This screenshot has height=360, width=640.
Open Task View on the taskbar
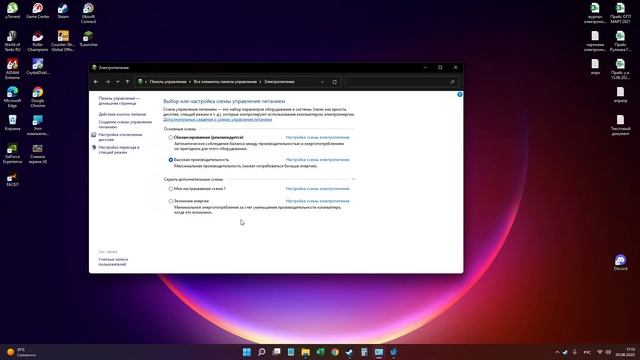(276, 352)
